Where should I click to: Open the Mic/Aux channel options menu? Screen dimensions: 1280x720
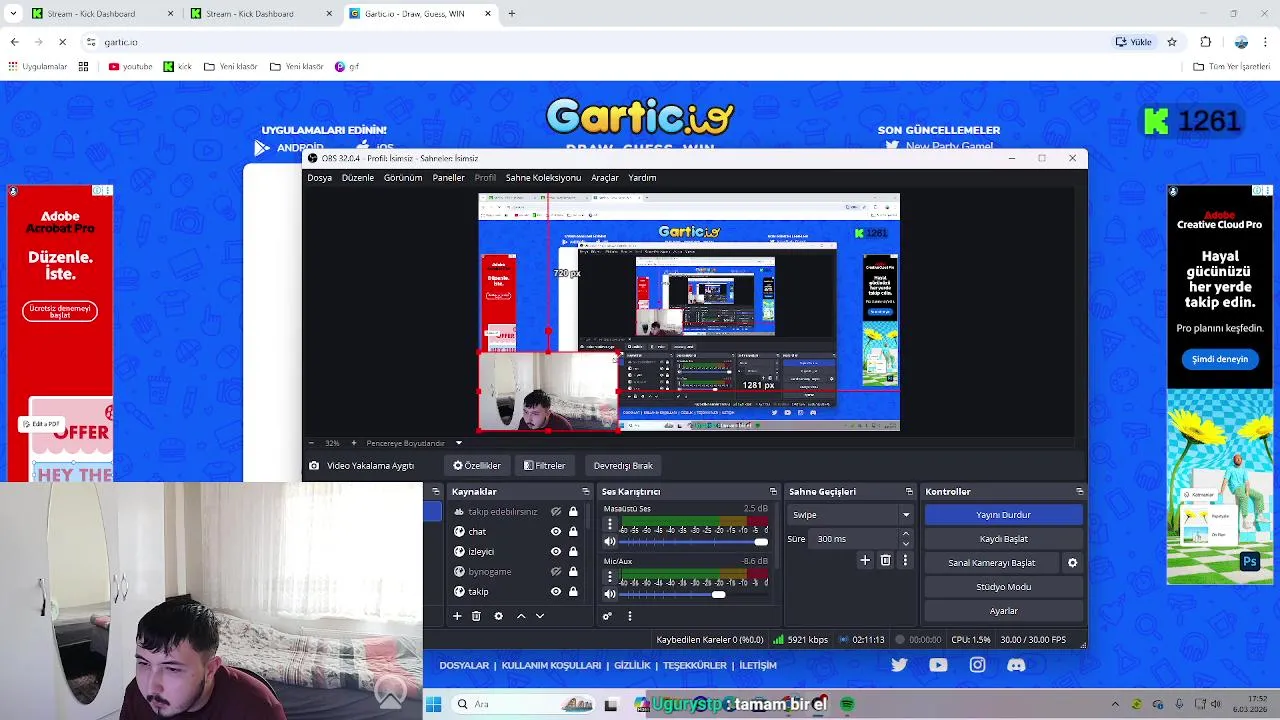(610, 576)
